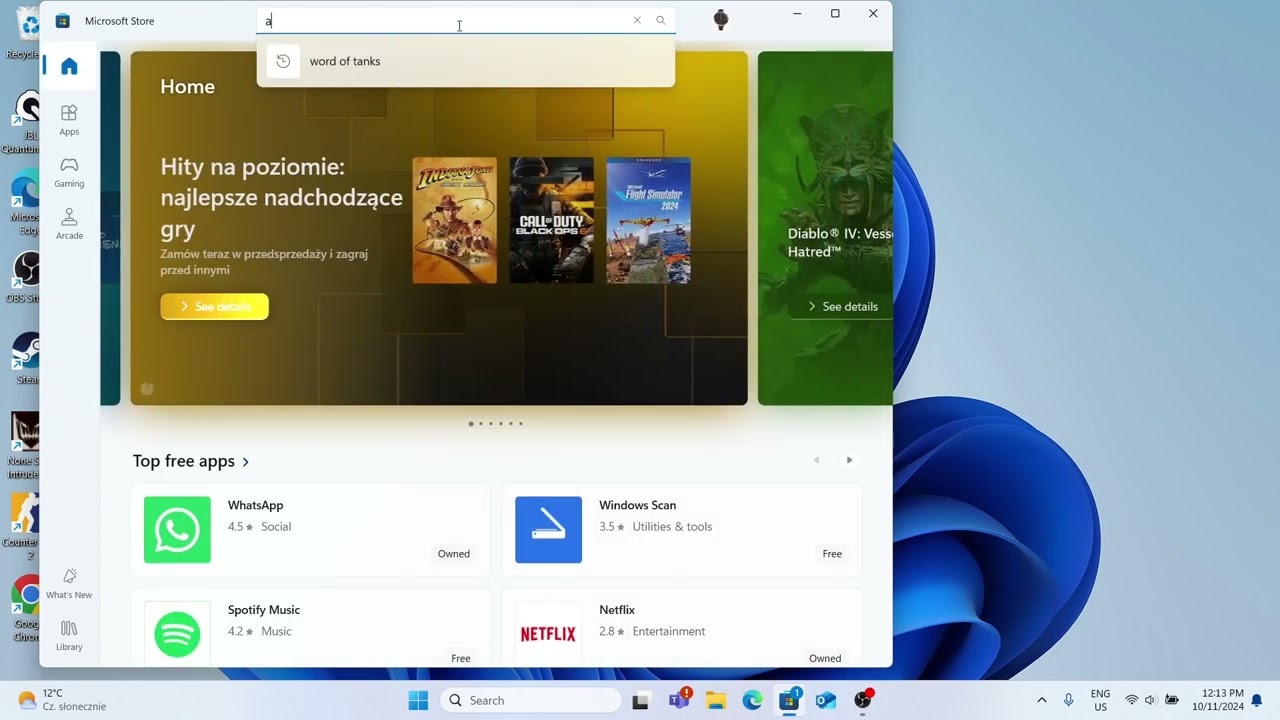
Task: Open ENG US language switcher
Action: [1100, 700]
